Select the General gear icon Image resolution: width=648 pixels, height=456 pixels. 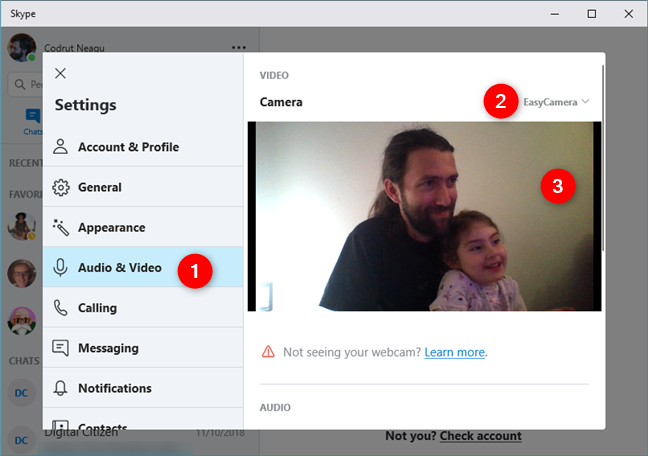61,187
